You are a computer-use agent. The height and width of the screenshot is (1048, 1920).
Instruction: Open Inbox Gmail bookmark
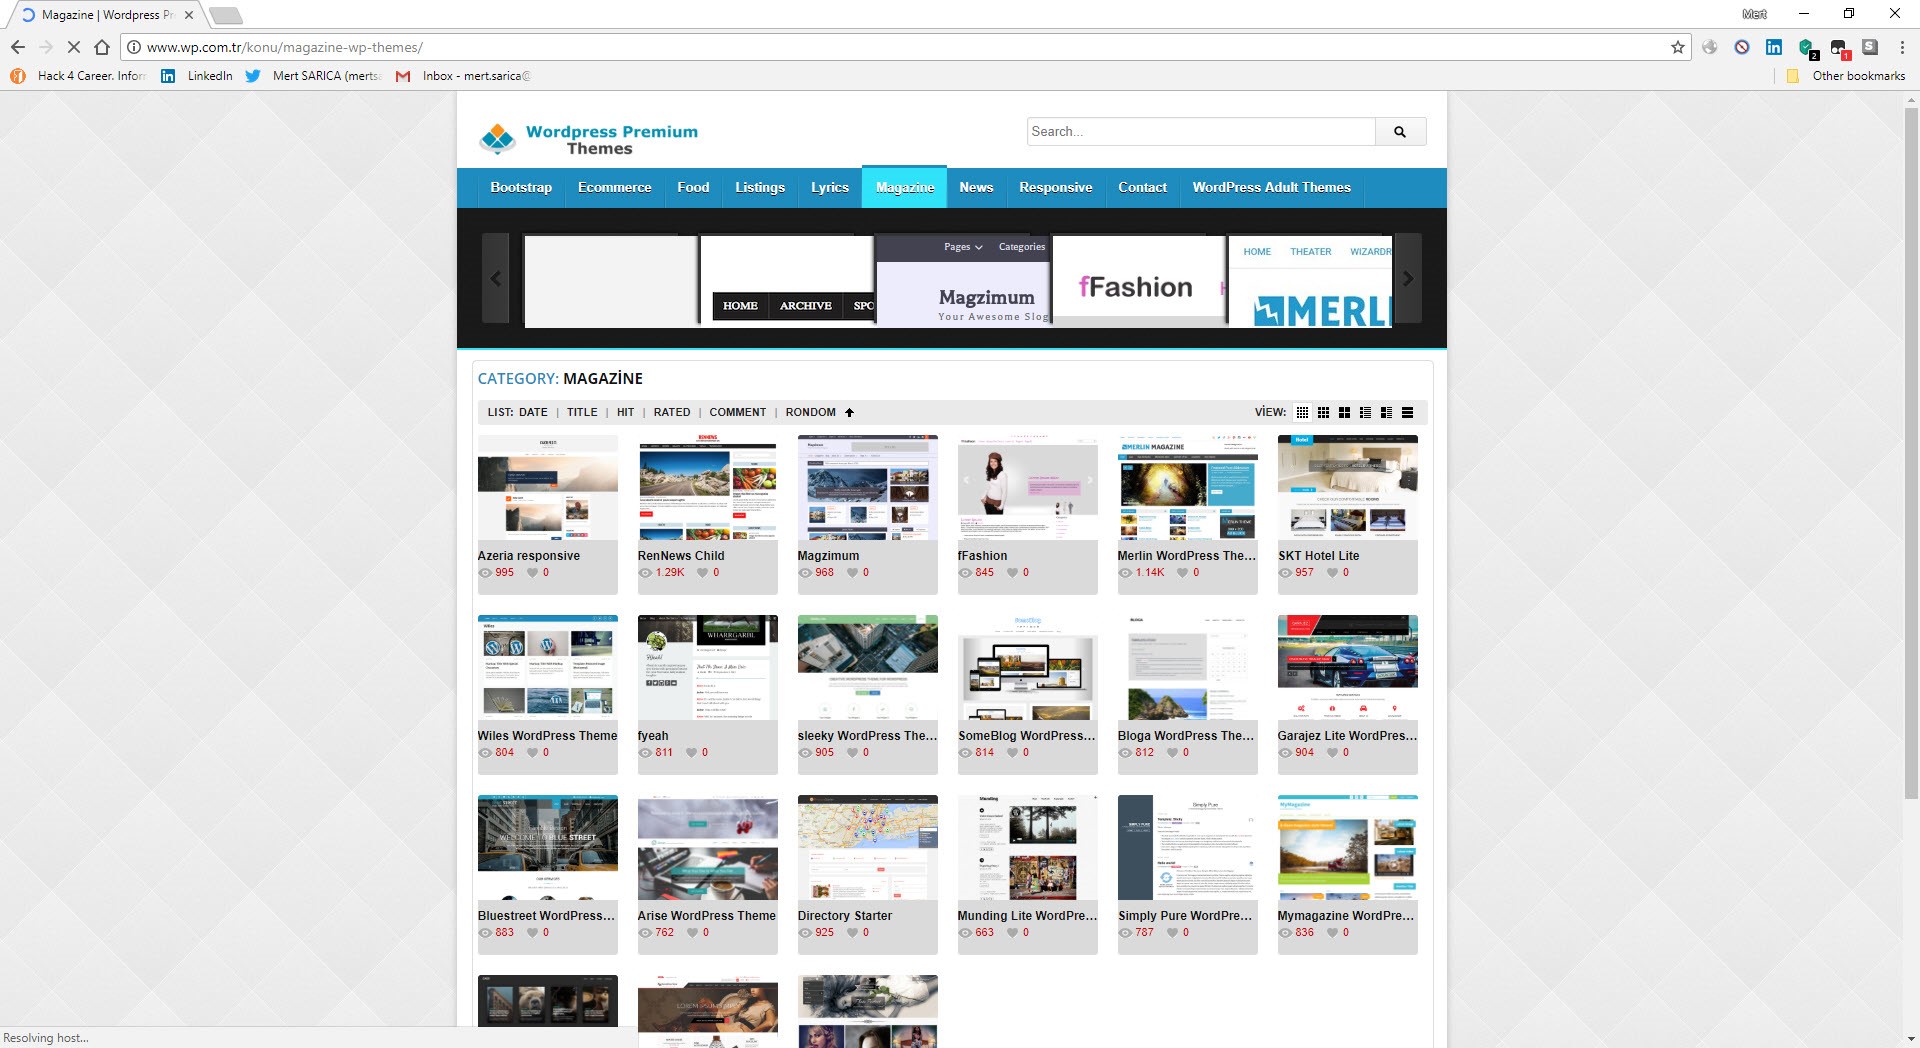[463, 76]
